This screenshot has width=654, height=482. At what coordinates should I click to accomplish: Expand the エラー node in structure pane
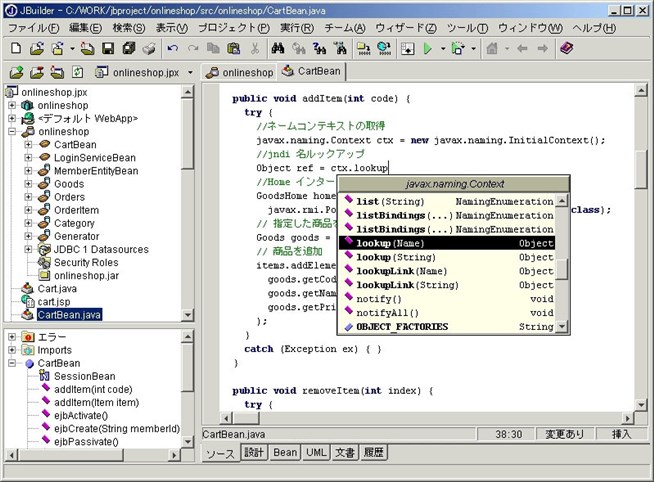pos(12,337)
